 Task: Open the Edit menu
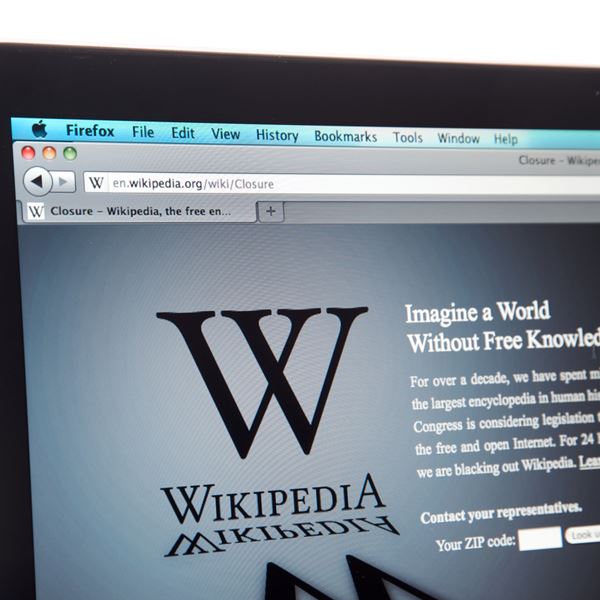click(x=183, y=133)
